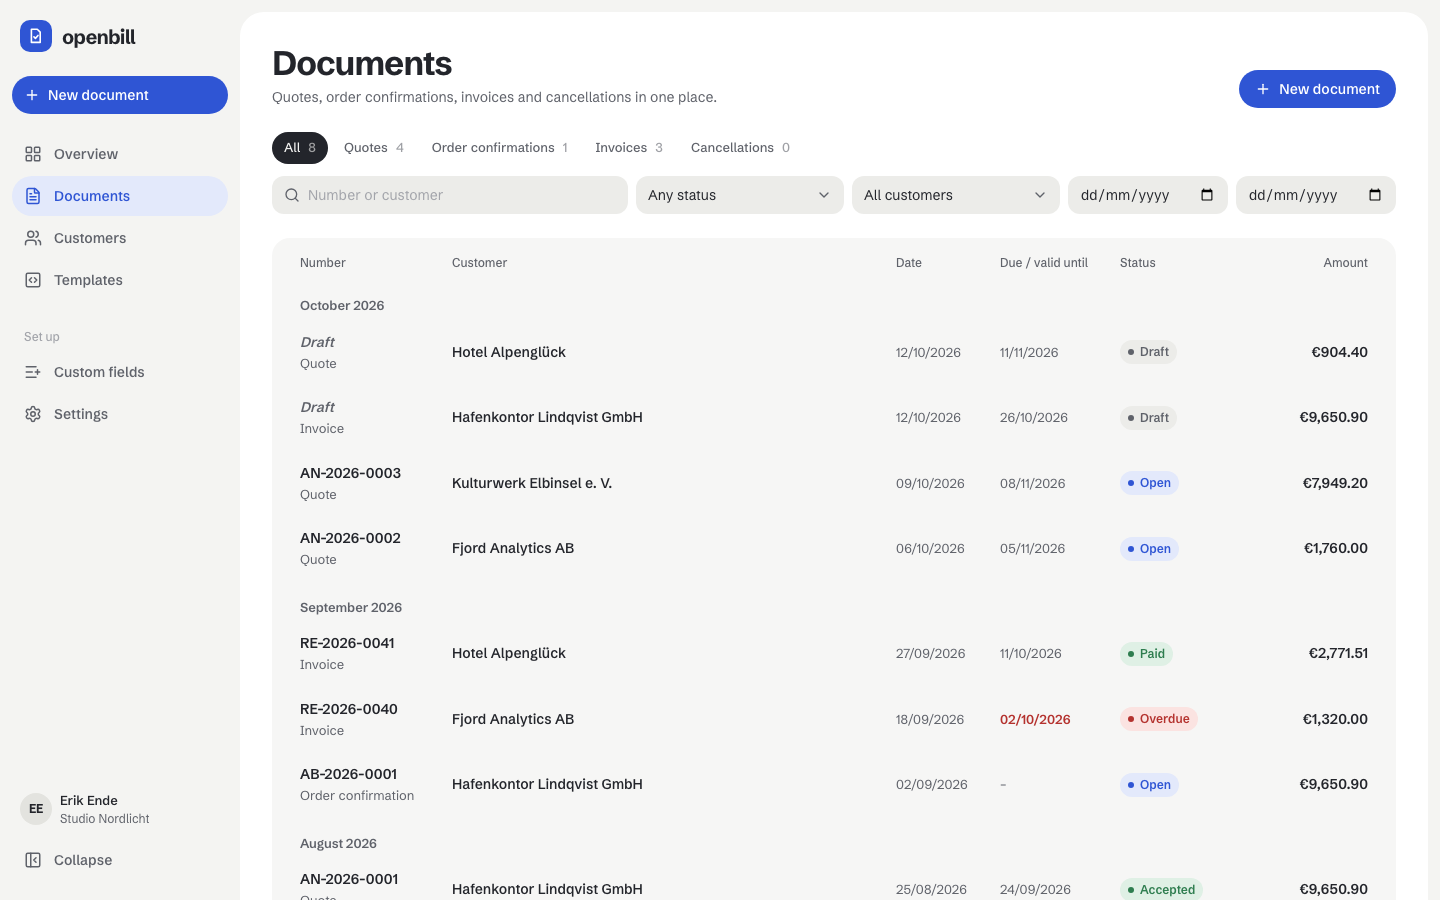Click the magnifier icon in the search field

click(x=292, y=195)
